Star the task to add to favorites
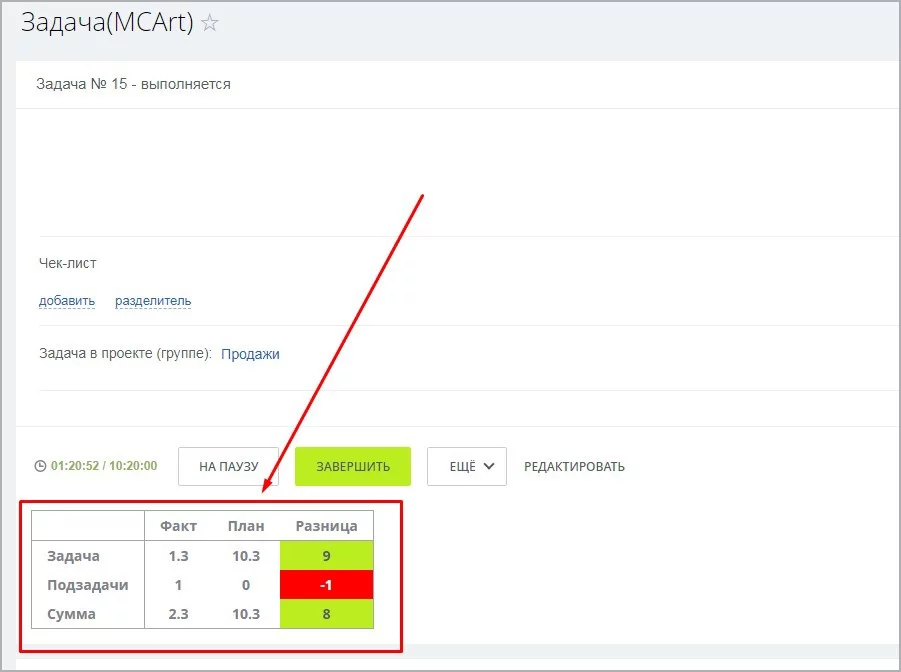The height and width of the screenshot is (672, 901). (209, 24)
